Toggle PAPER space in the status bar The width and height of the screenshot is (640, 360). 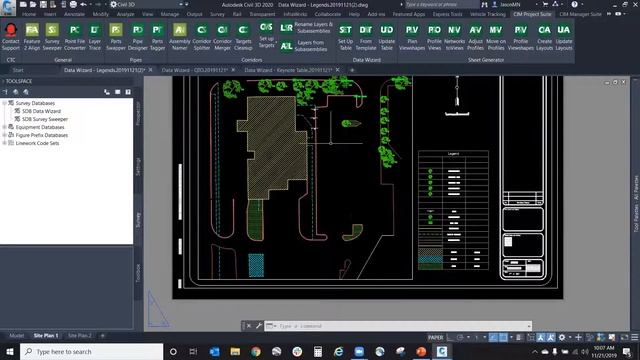point(436,337)
